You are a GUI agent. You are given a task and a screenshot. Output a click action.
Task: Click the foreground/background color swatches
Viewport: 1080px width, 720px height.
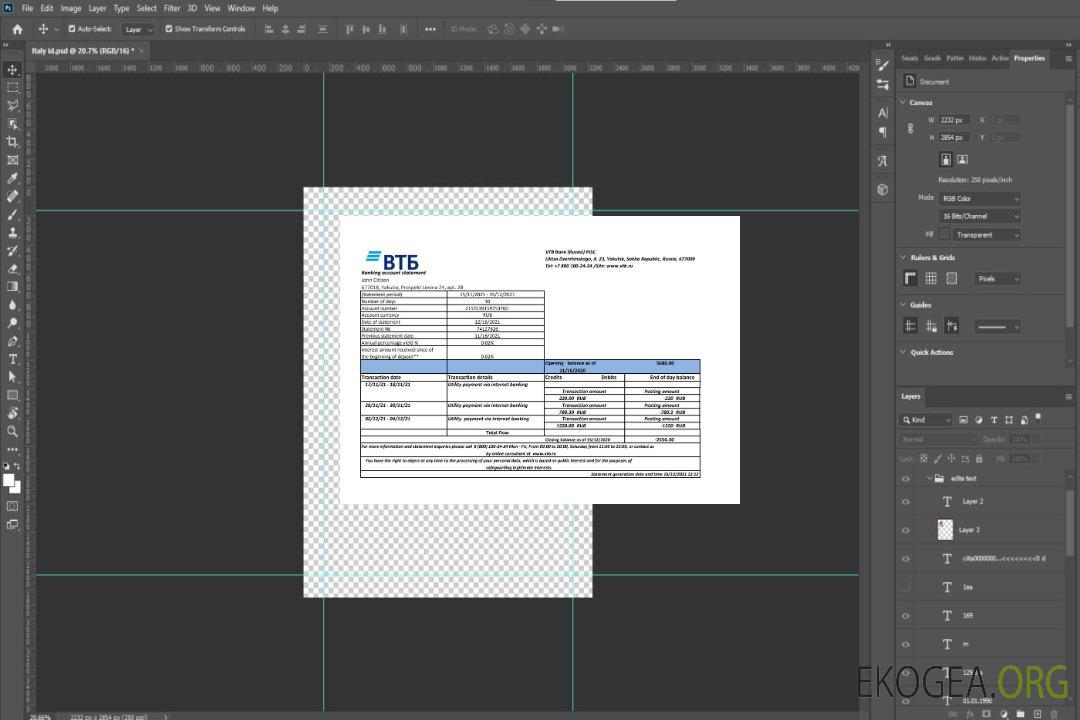[12, 484]
